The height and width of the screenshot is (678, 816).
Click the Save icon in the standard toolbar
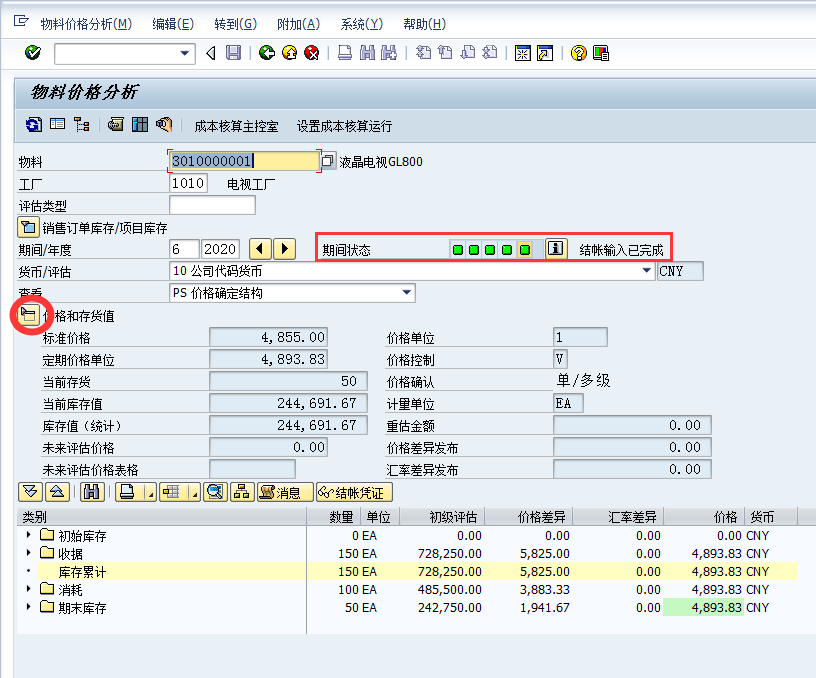[232, 54]
